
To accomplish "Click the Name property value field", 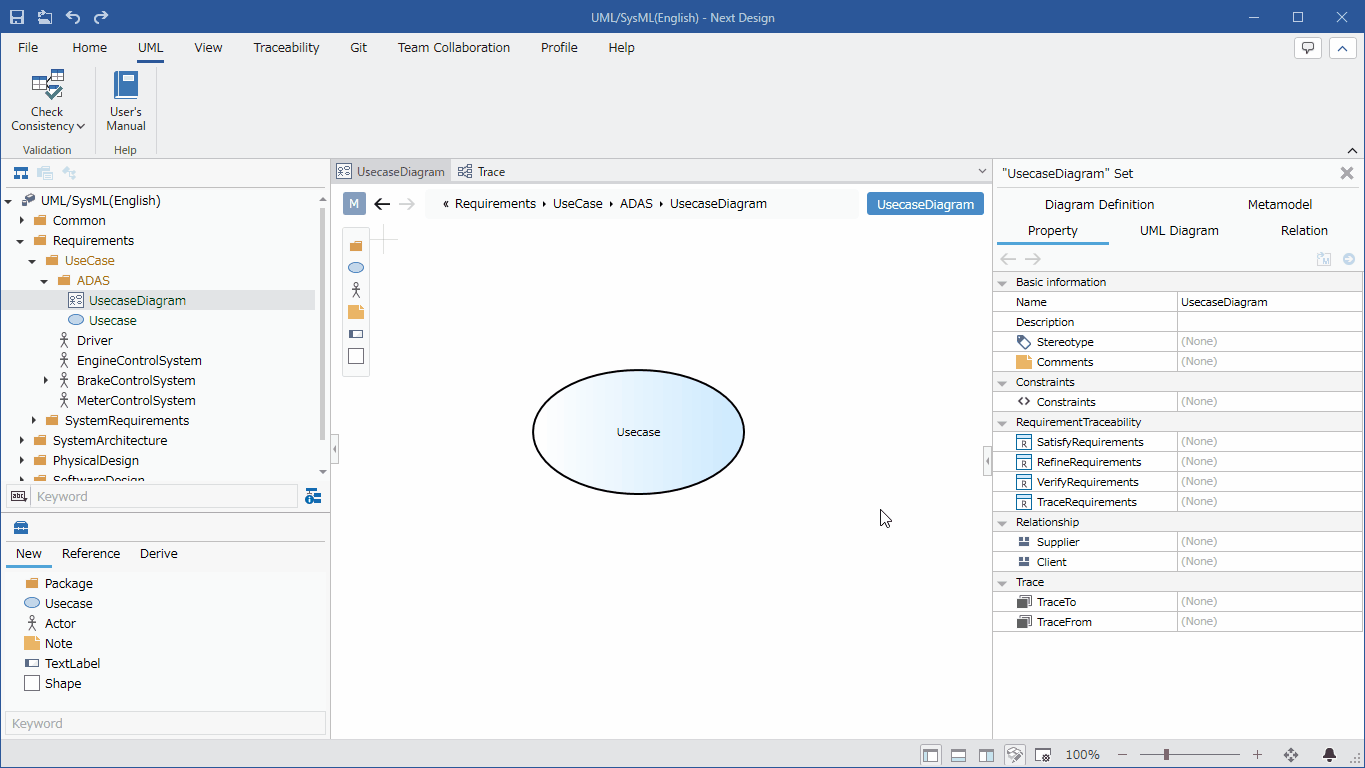I will (1269, 302).
